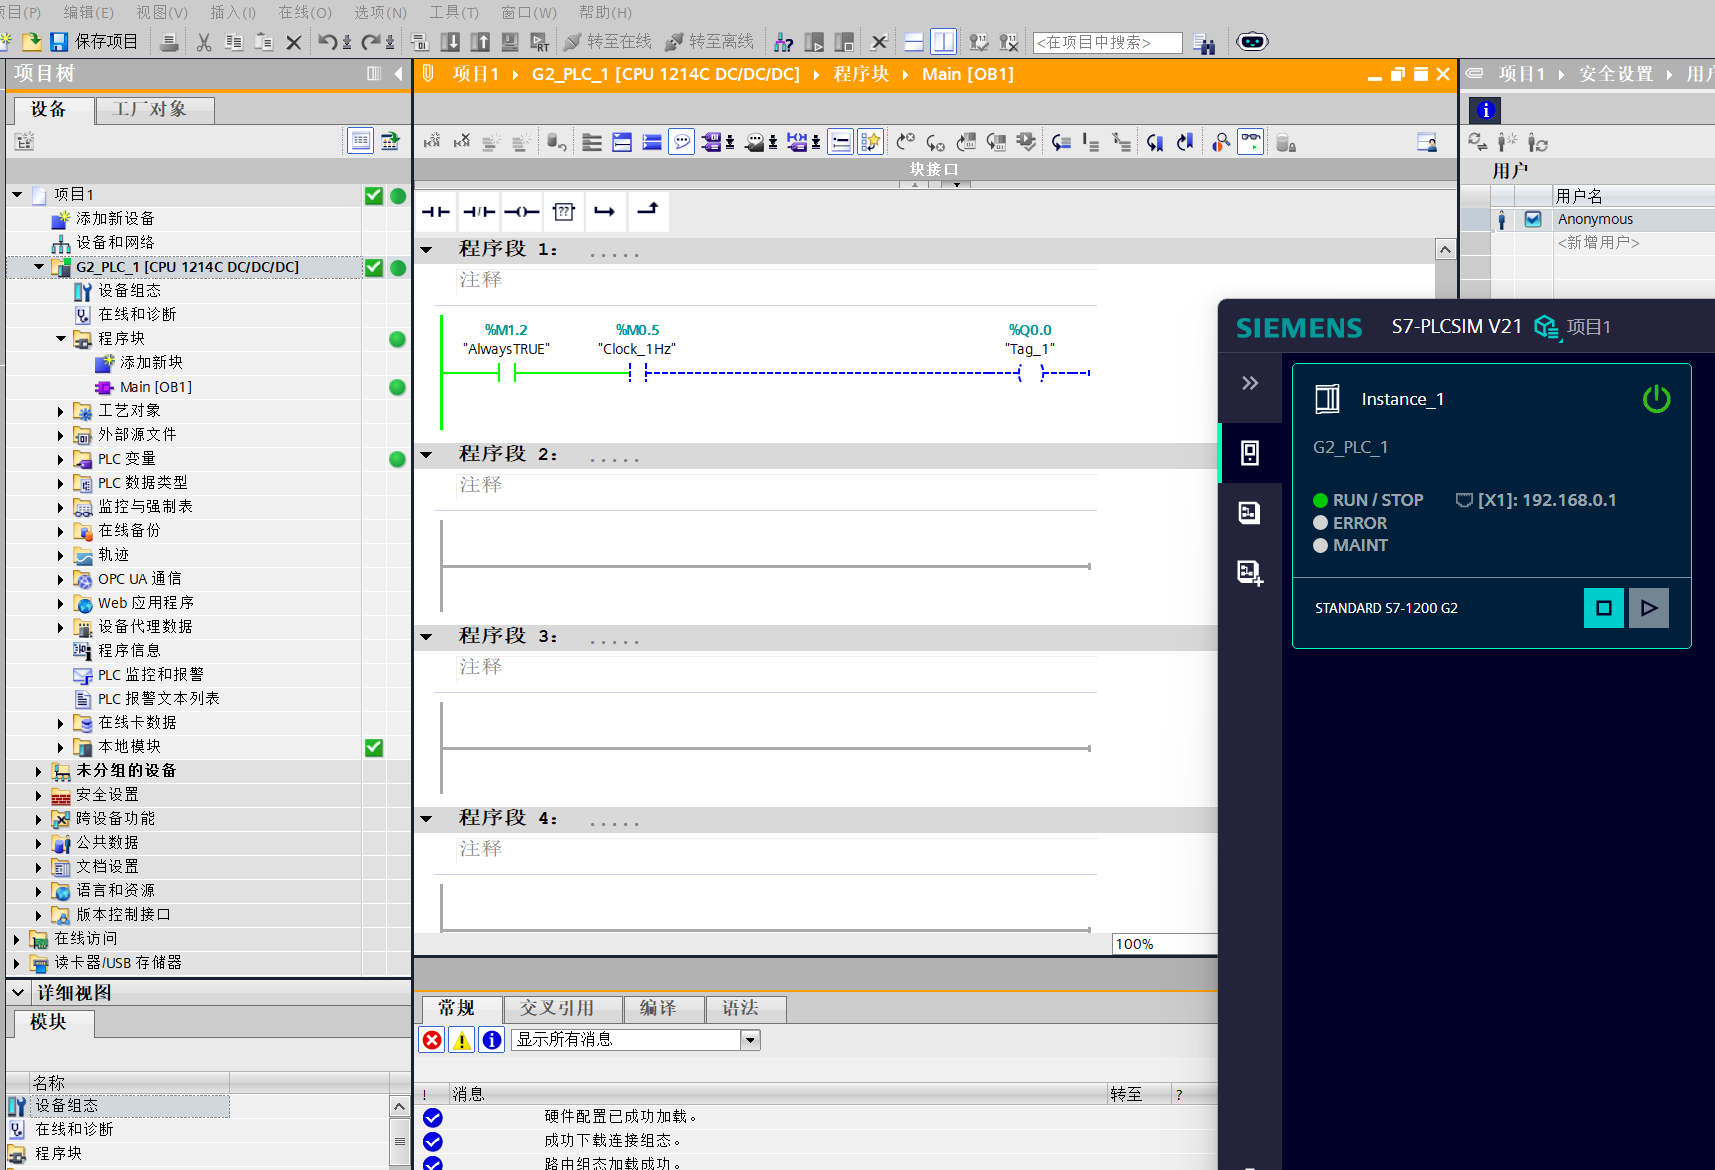Click the normally open contact icon
The image size is (1715, 1170).
click(436, 212)
